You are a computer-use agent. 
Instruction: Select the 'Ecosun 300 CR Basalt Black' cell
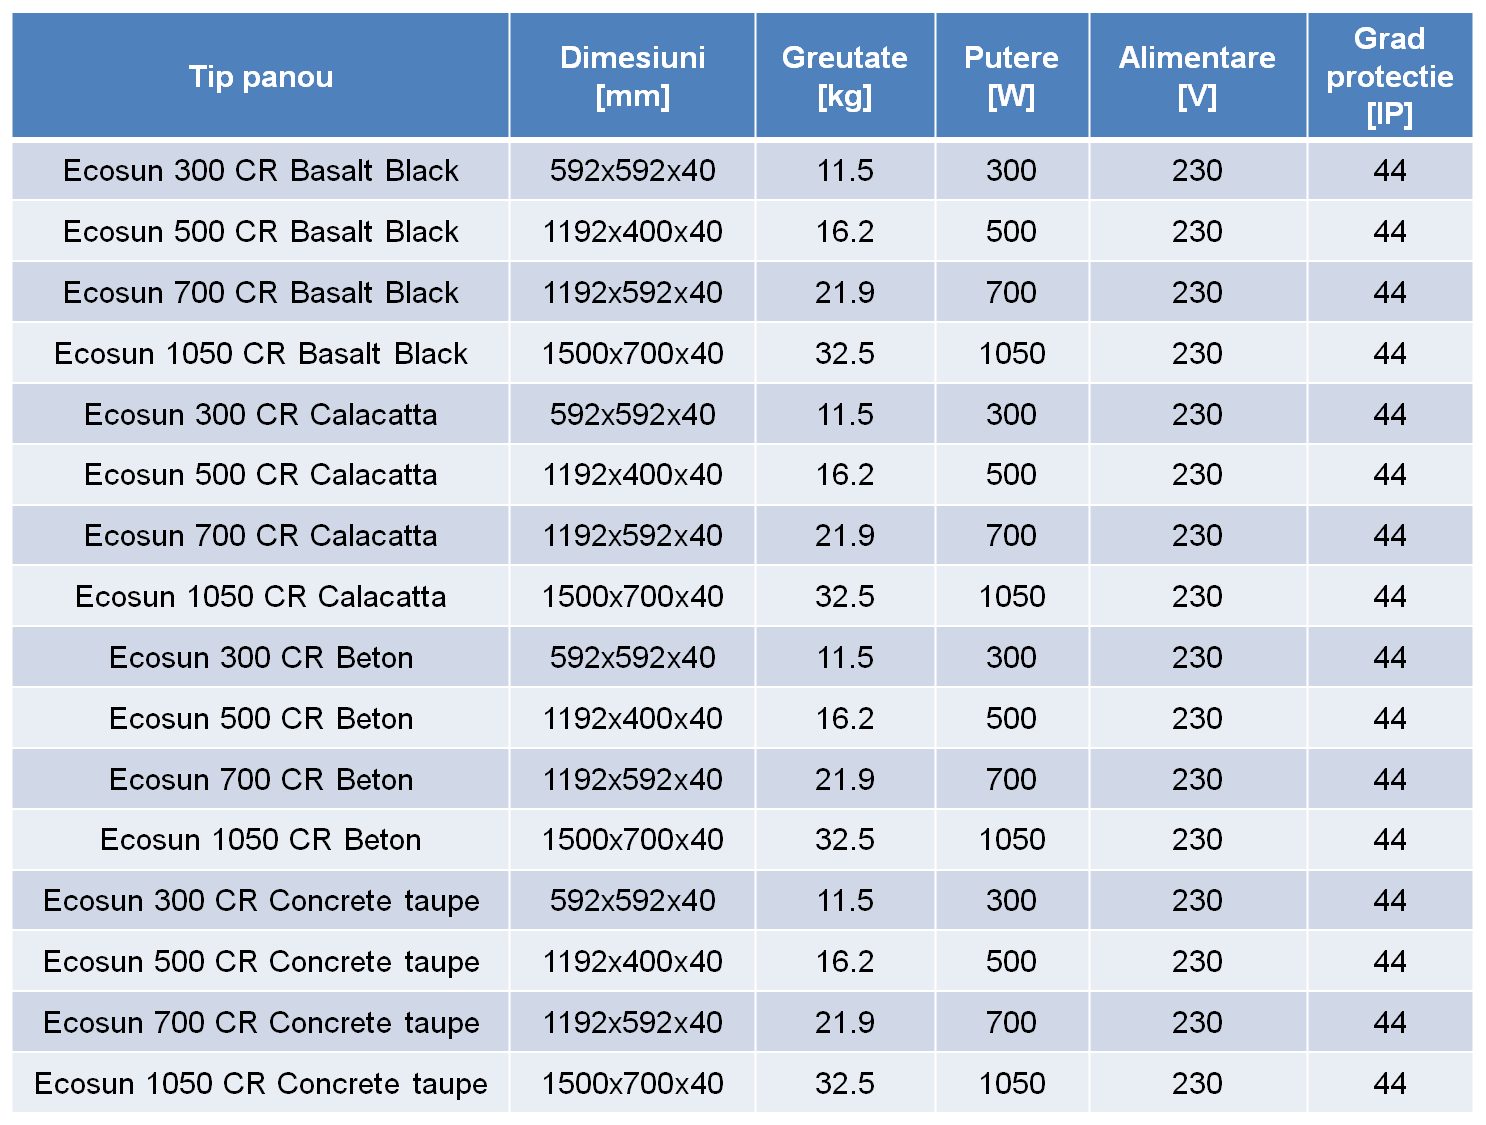pos(260,171)
